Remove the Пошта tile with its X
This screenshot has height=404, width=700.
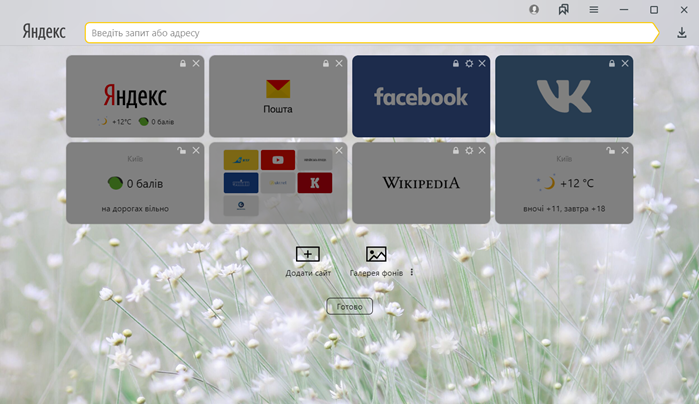(x=339, y=63)
